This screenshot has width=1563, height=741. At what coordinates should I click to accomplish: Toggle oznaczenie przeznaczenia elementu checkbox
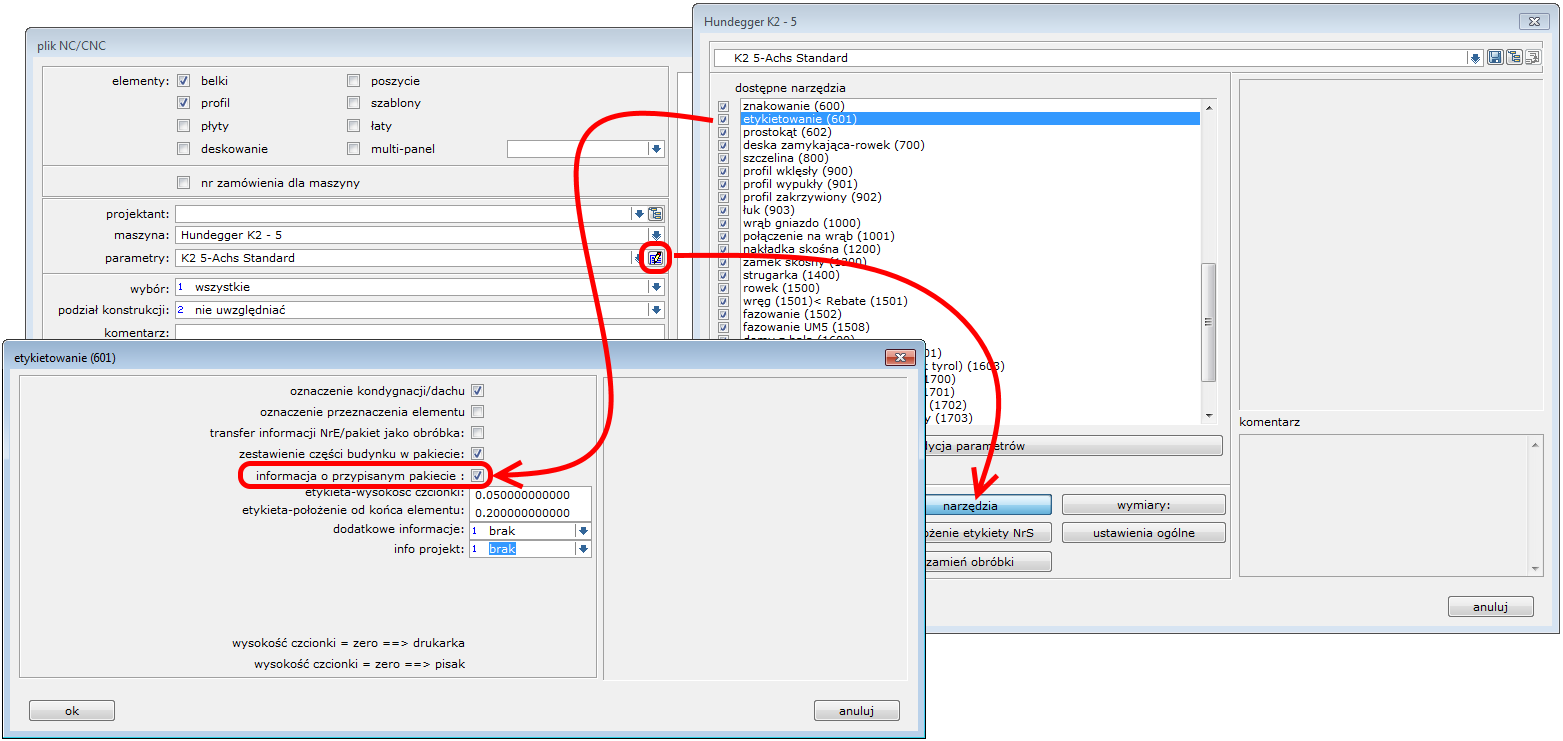point(478,412)
